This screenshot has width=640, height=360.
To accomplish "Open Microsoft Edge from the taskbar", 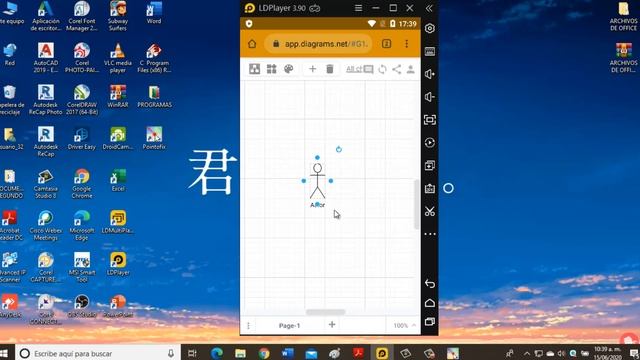I will (x=216, y=353).
